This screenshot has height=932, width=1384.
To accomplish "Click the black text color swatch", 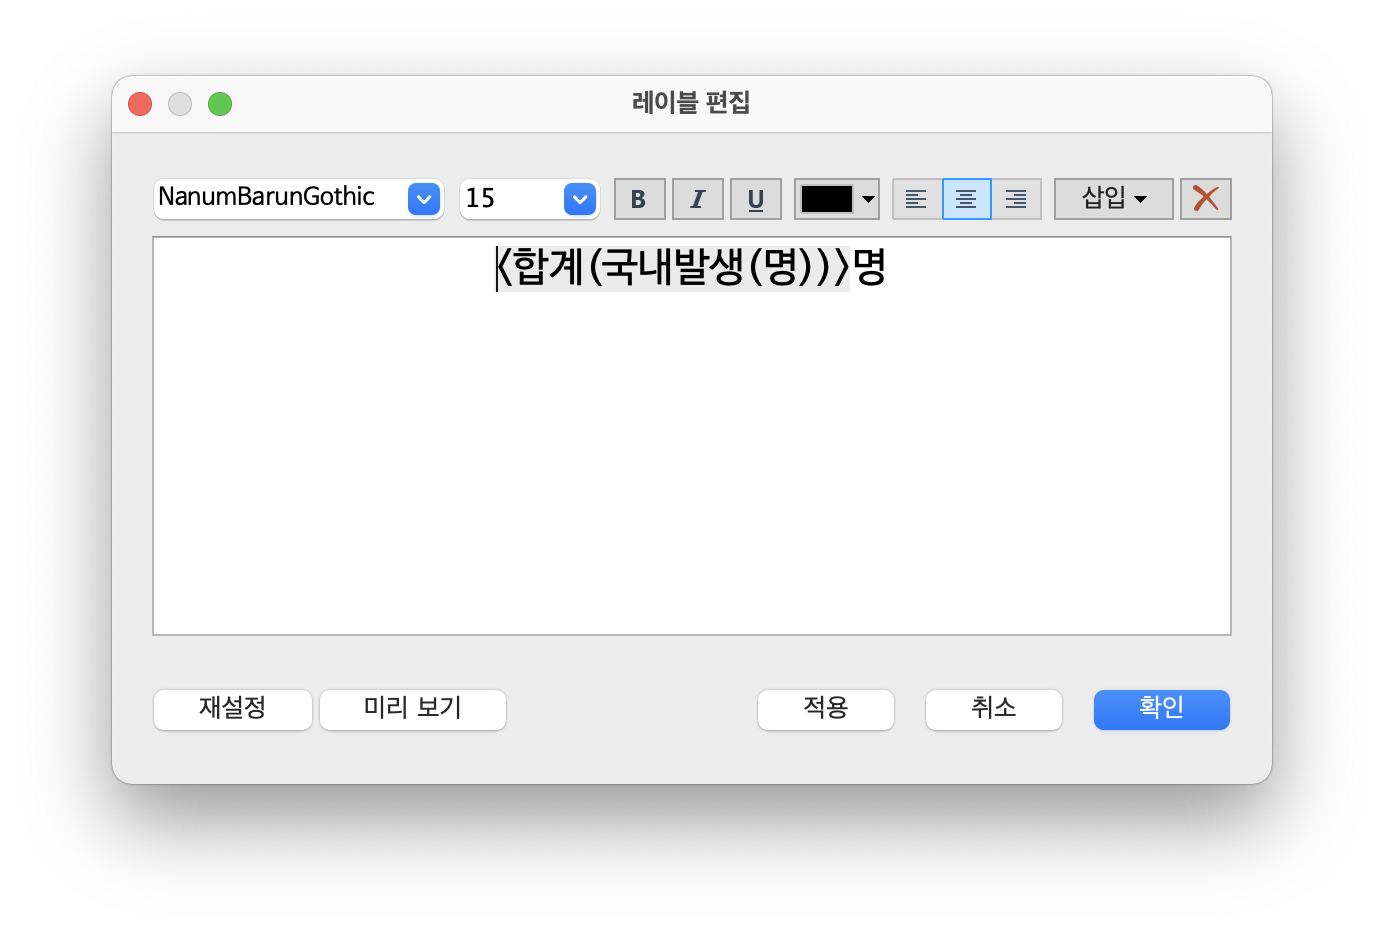I will (827, 199).
